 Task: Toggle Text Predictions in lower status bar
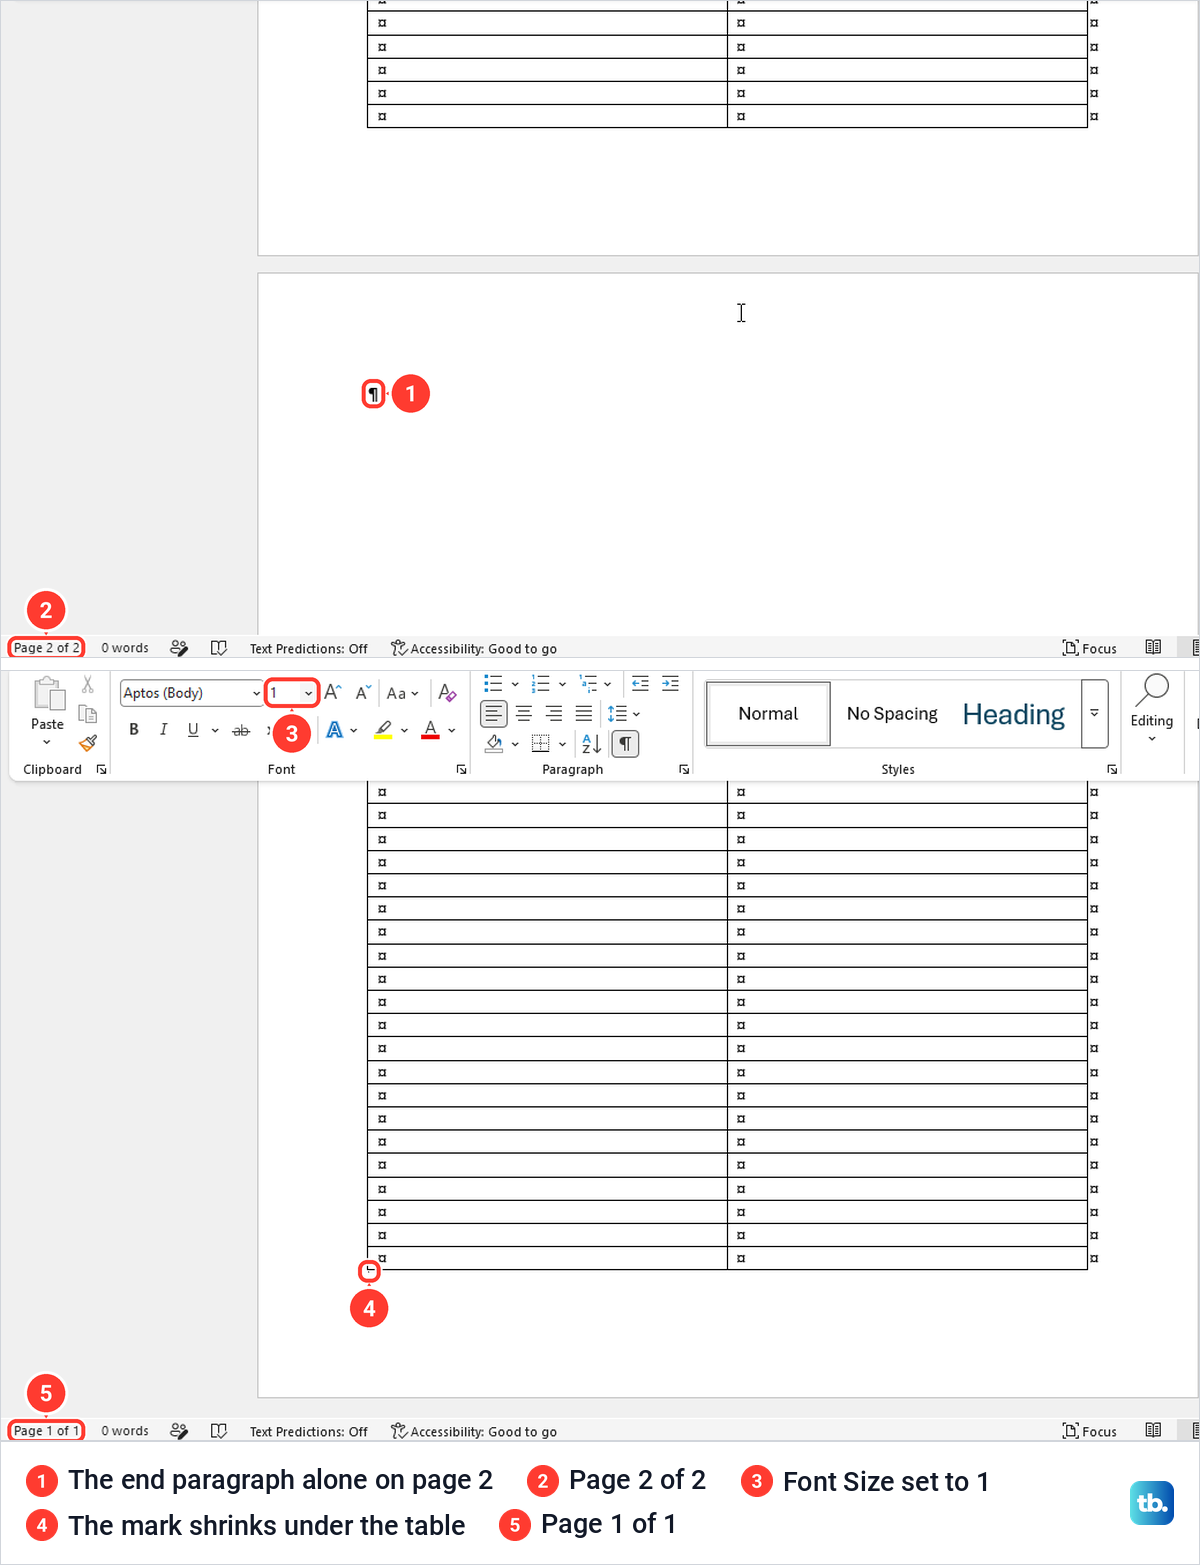point(309,1431)
